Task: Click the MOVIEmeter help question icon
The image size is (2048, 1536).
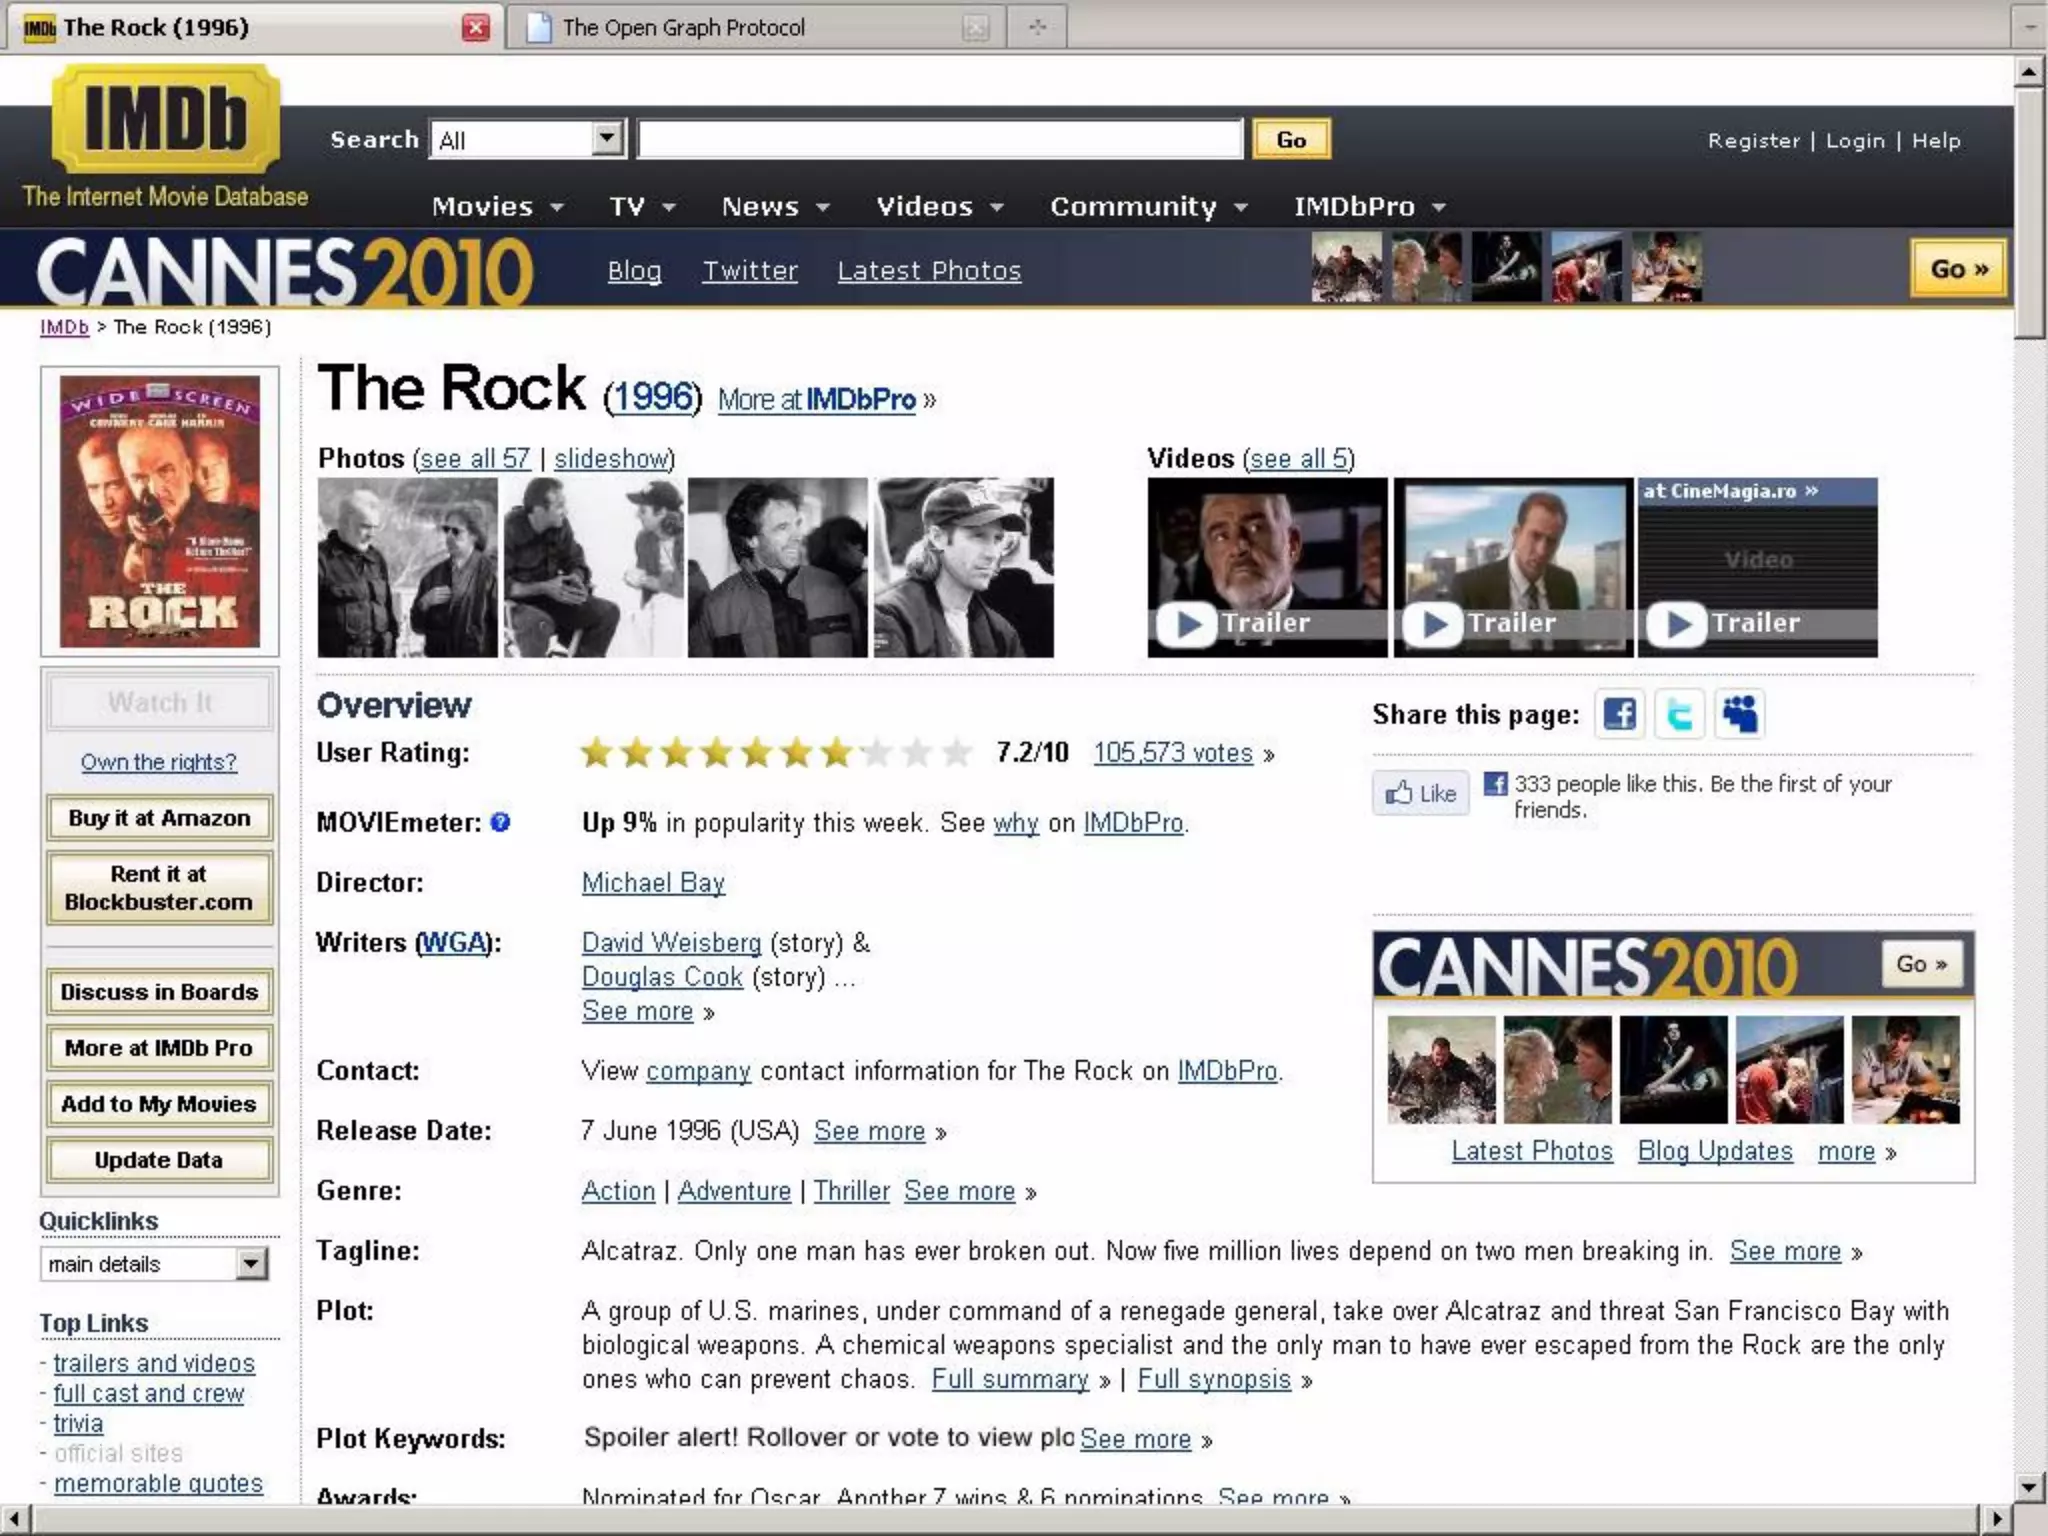Action: point(501,822)
